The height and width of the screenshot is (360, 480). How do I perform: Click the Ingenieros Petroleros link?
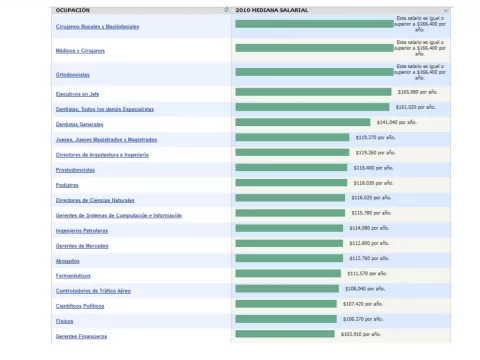[82, 231]
